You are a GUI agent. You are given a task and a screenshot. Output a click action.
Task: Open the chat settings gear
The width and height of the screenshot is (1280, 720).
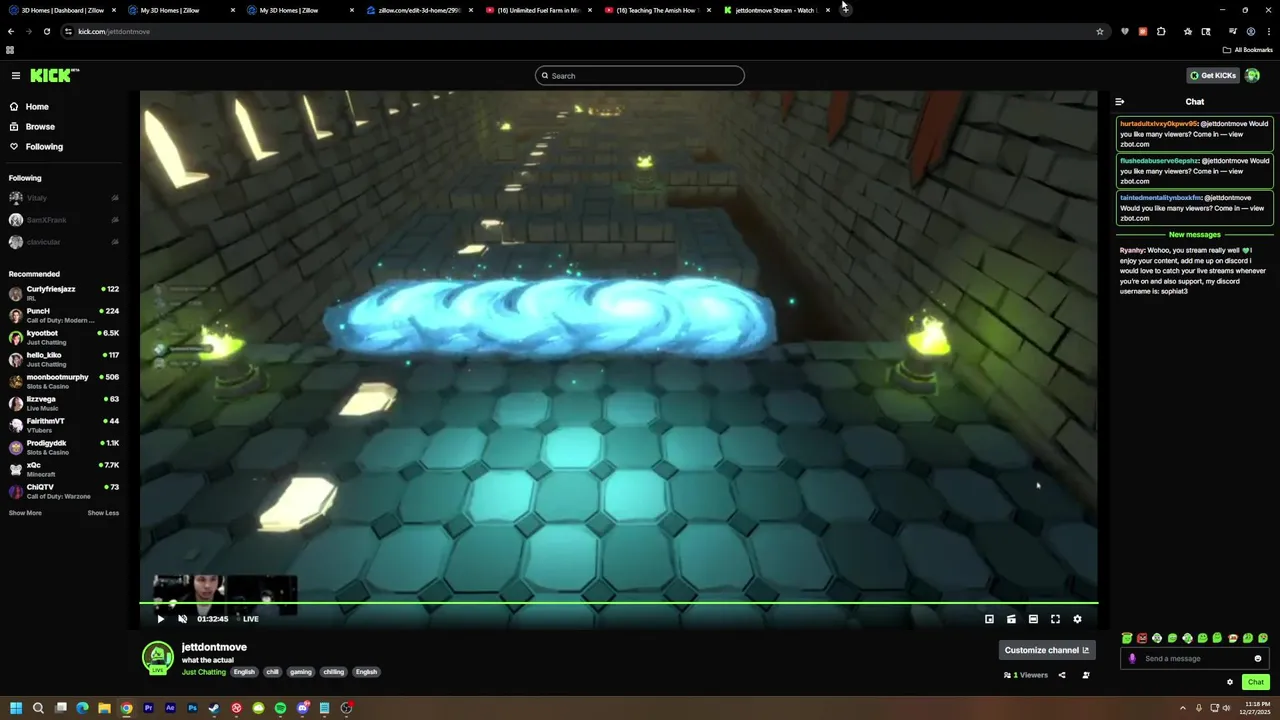point(1230,682)
